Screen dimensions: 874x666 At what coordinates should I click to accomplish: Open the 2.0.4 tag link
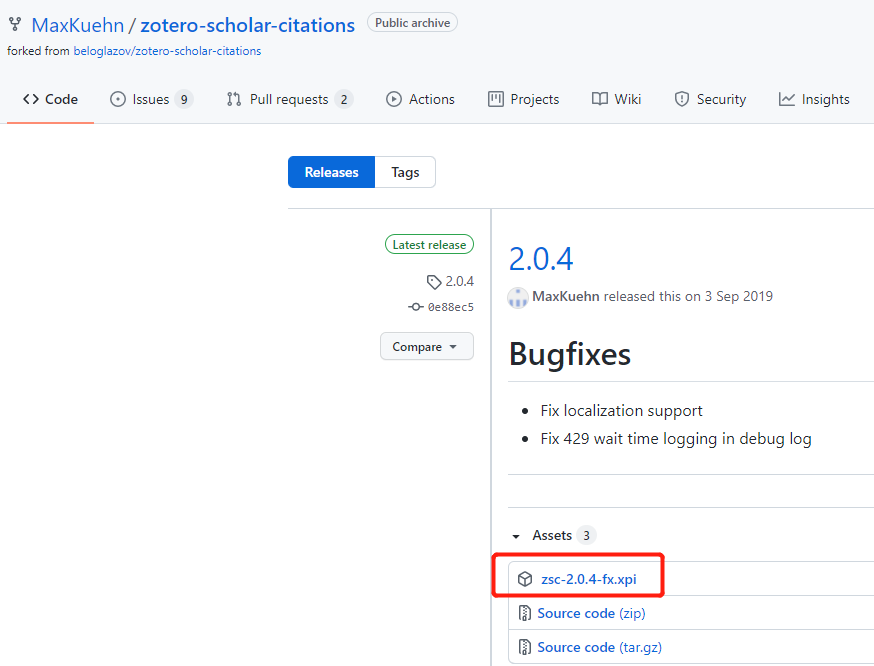[x=459, y=281]
